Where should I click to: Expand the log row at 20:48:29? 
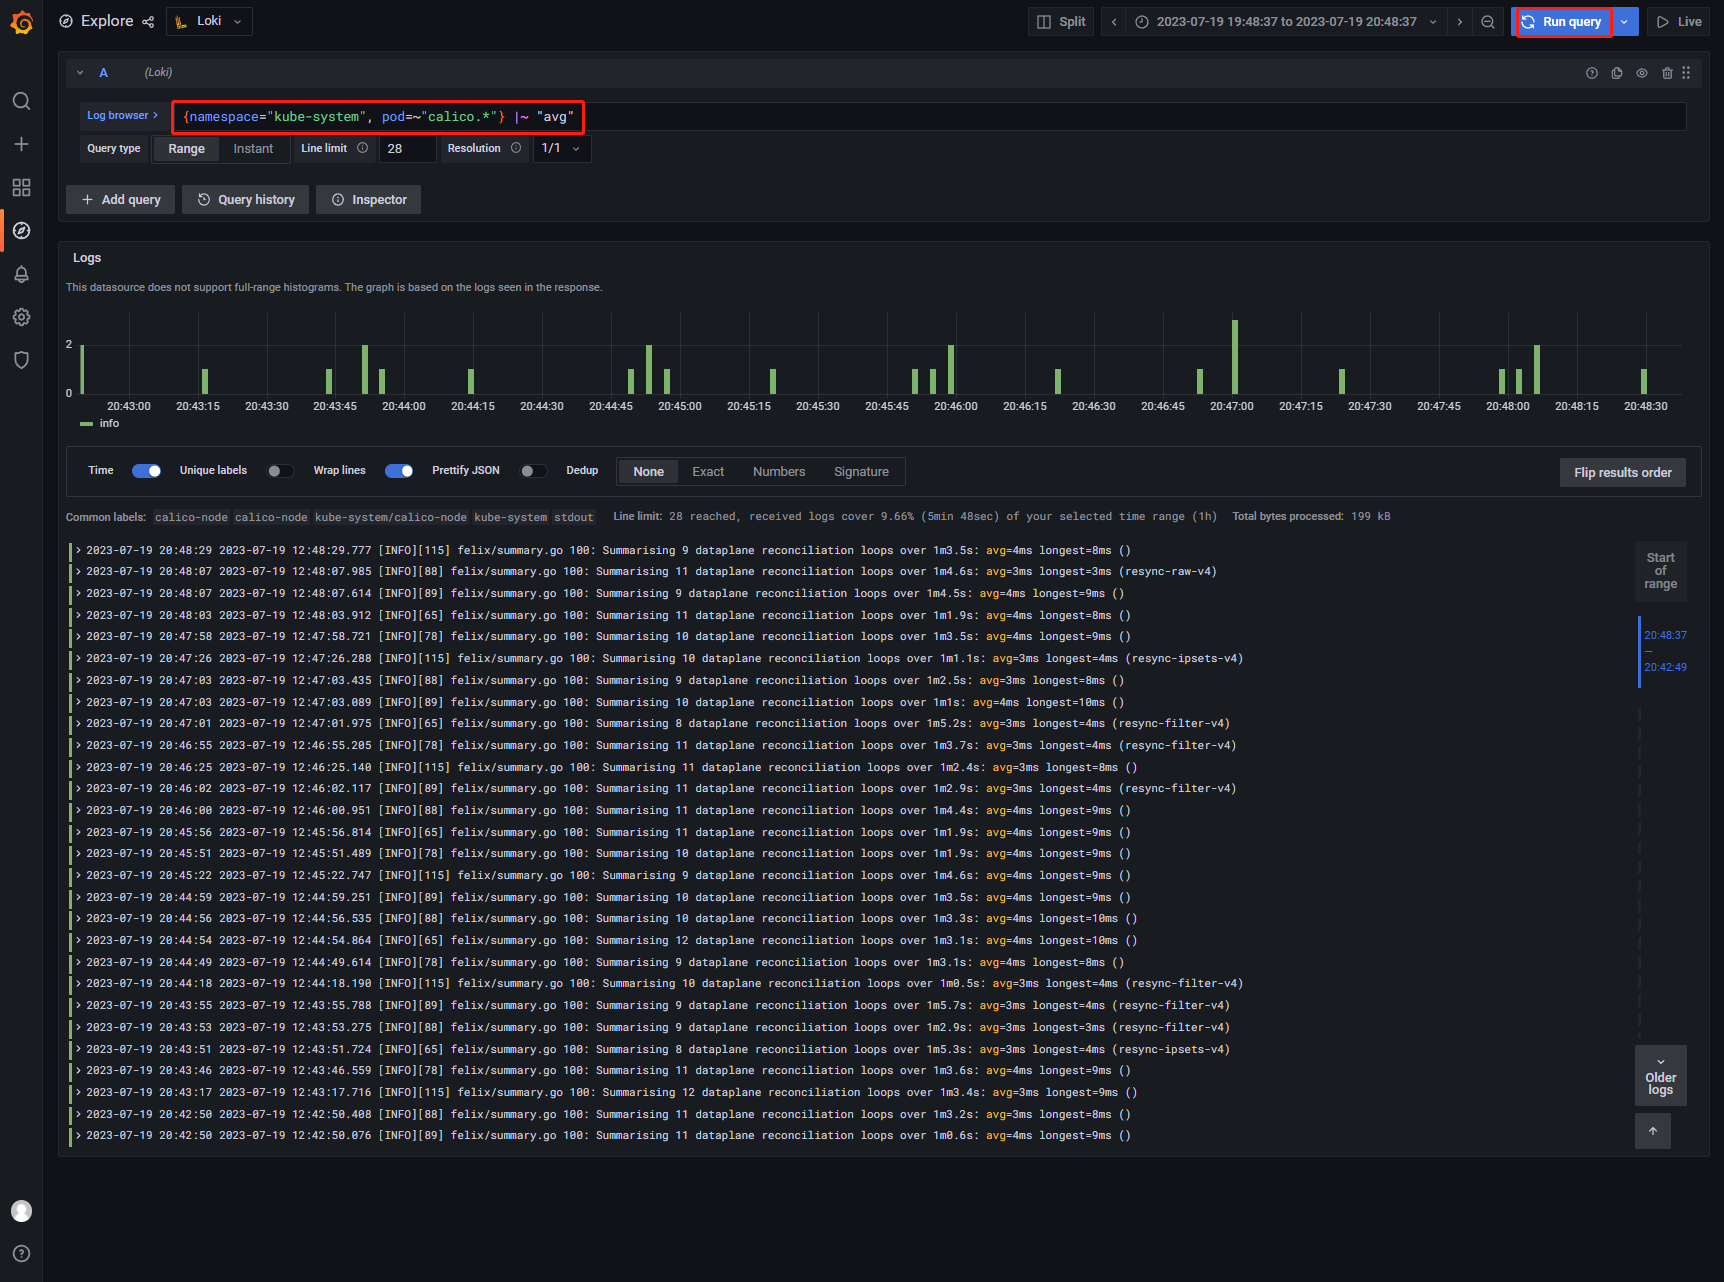click(x=79, y=551)
